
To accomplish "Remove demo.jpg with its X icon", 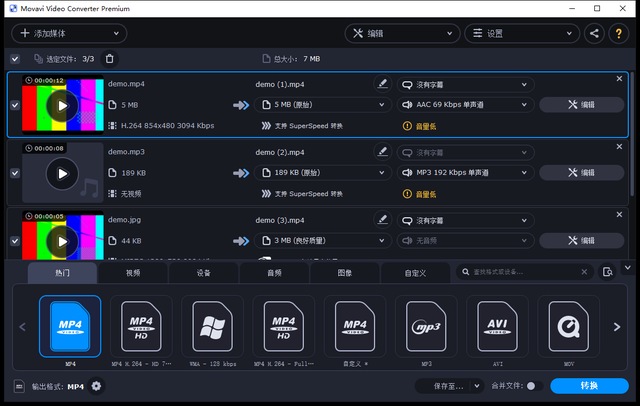I will point(619,215).
